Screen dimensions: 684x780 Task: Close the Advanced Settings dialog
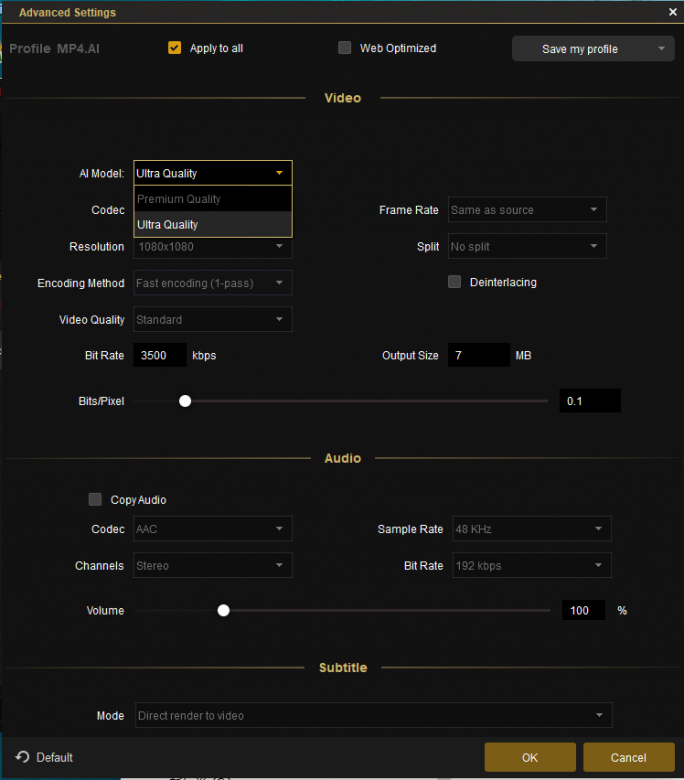[x=673, y=12]
